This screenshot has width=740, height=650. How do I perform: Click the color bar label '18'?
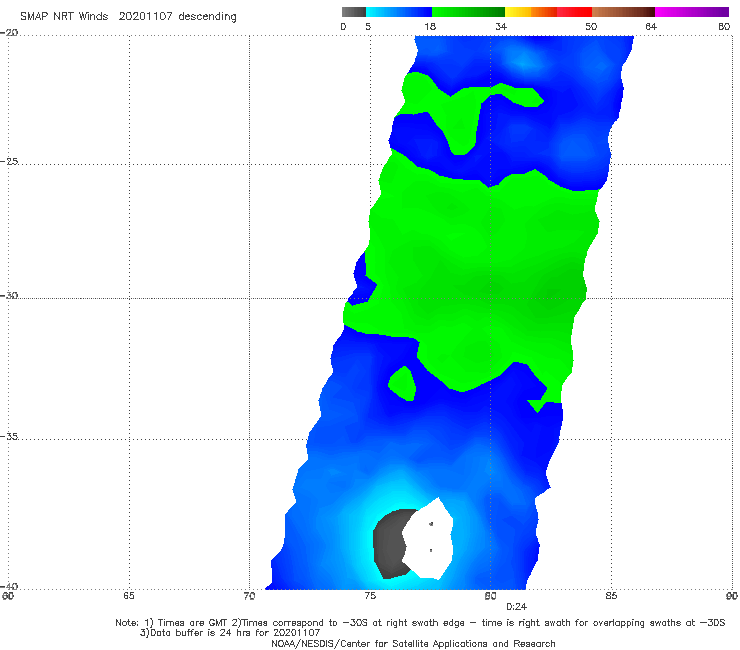coord(430,26)
